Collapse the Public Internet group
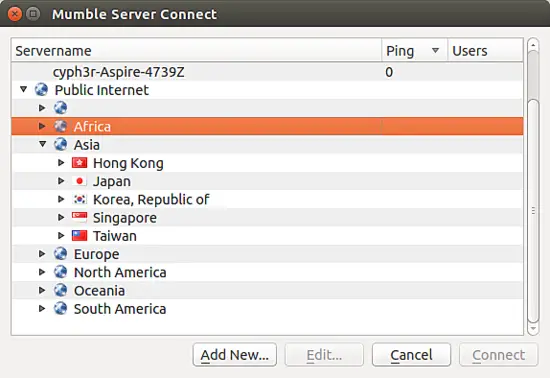 click(24, 89)
